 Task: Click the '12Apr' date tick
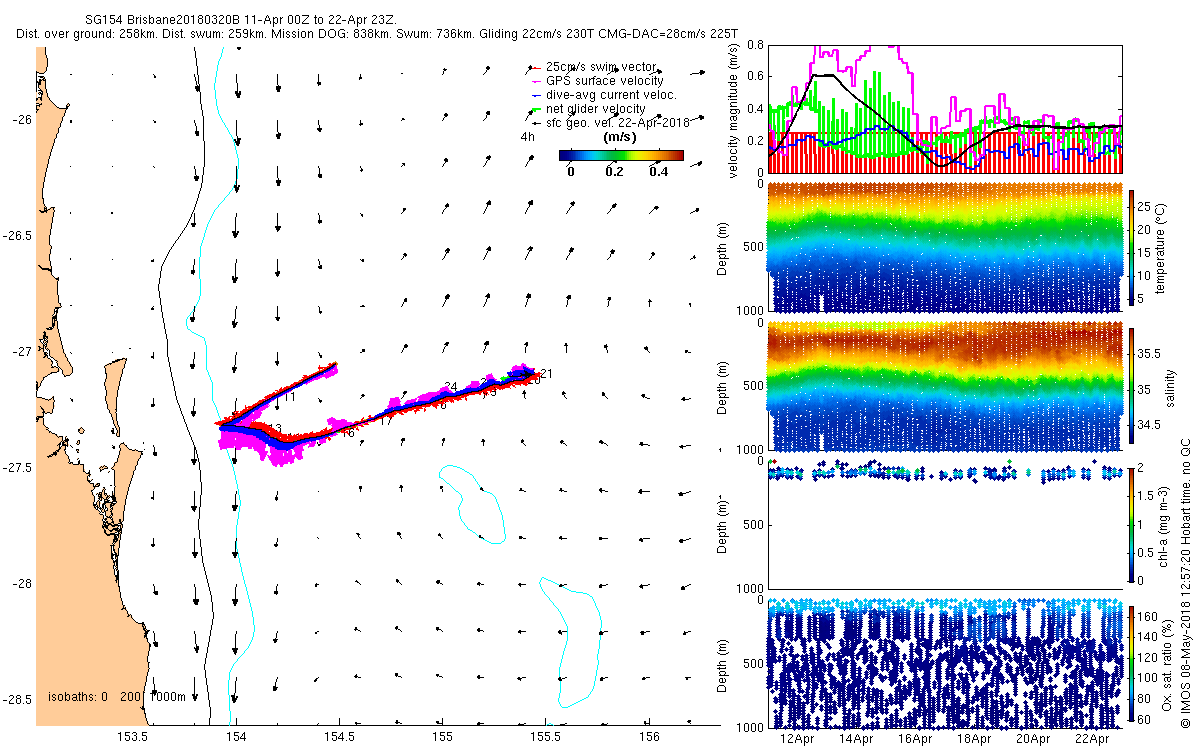point(798,740)
